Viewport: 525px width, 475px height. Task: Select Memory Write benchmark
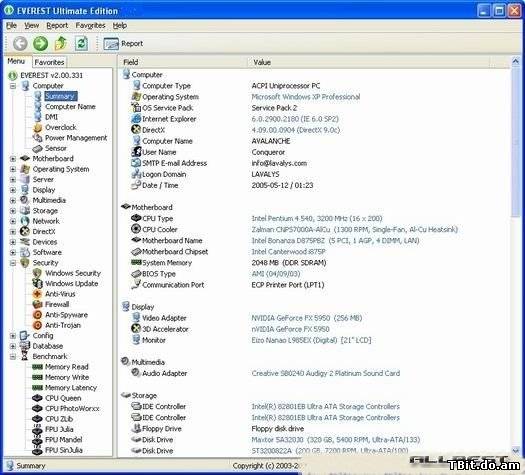pyautogui.click(x=67, y=377)
